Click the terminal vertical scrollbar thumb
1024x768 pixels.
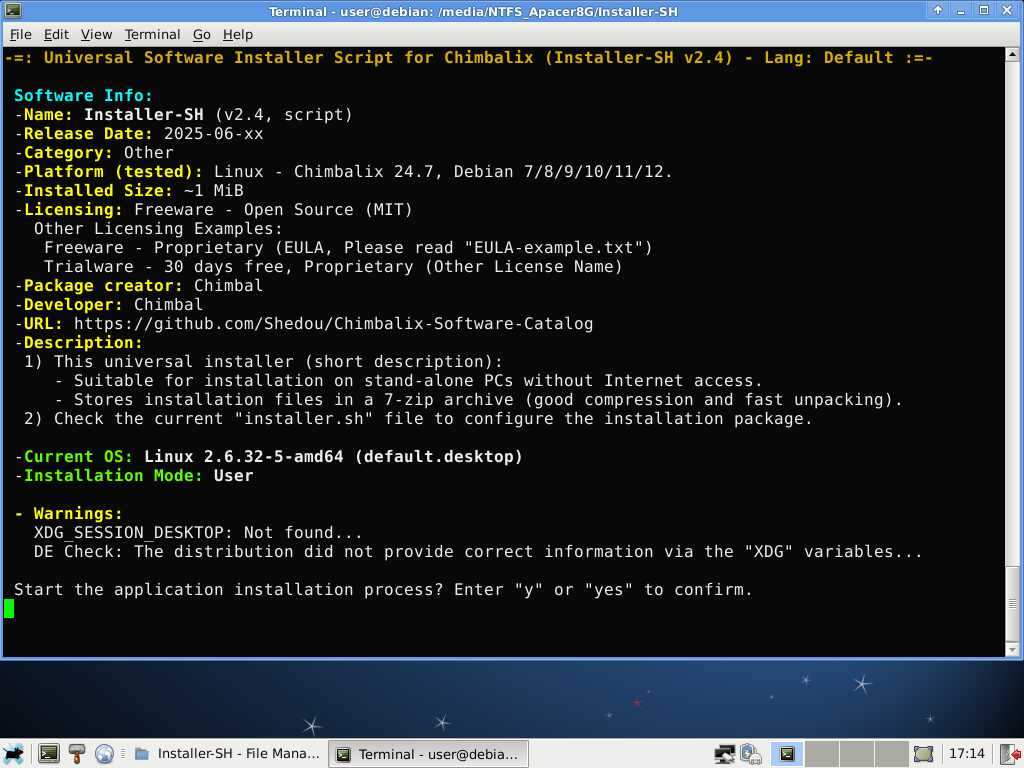1012,604
